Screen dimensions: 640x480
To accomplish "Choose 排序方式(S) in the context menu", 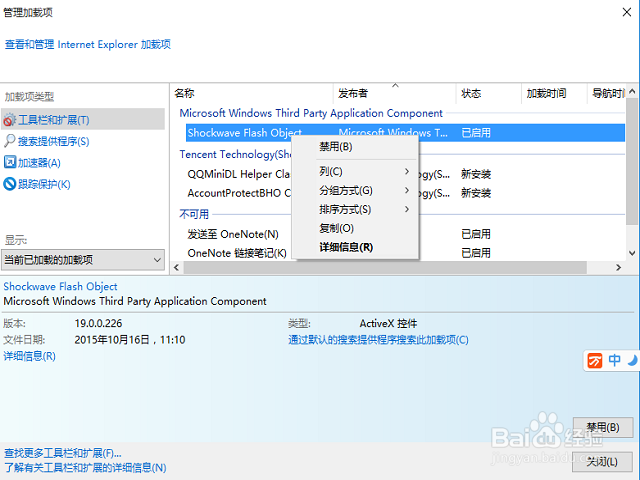I will coord(355,209).
